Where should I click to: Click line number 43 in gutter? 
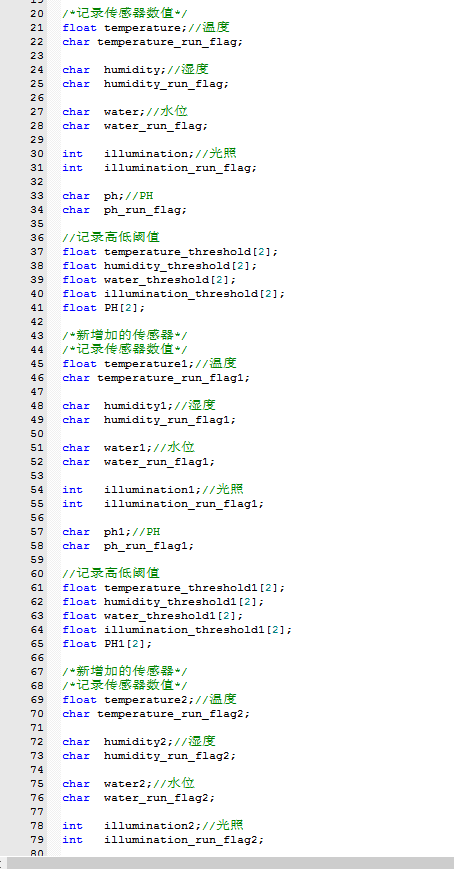point(37,336)
